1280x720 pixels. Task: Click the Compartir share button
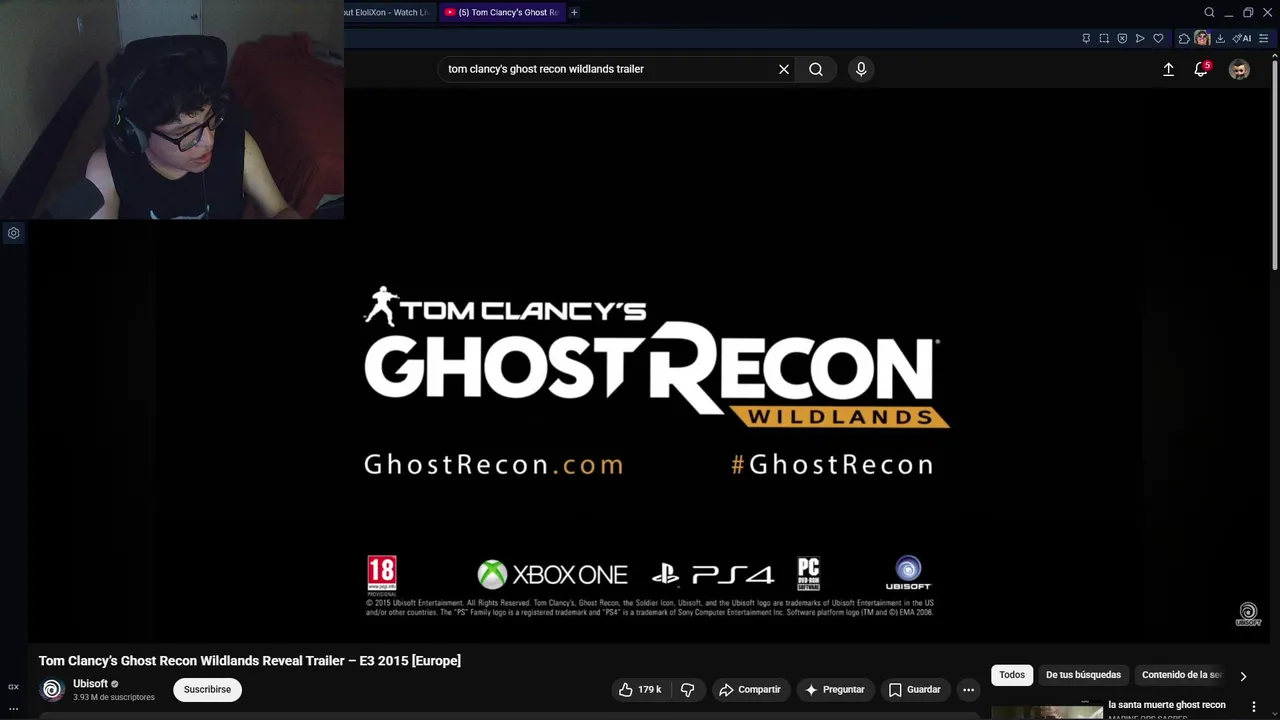pyautogui.click(x=750, y=689)
